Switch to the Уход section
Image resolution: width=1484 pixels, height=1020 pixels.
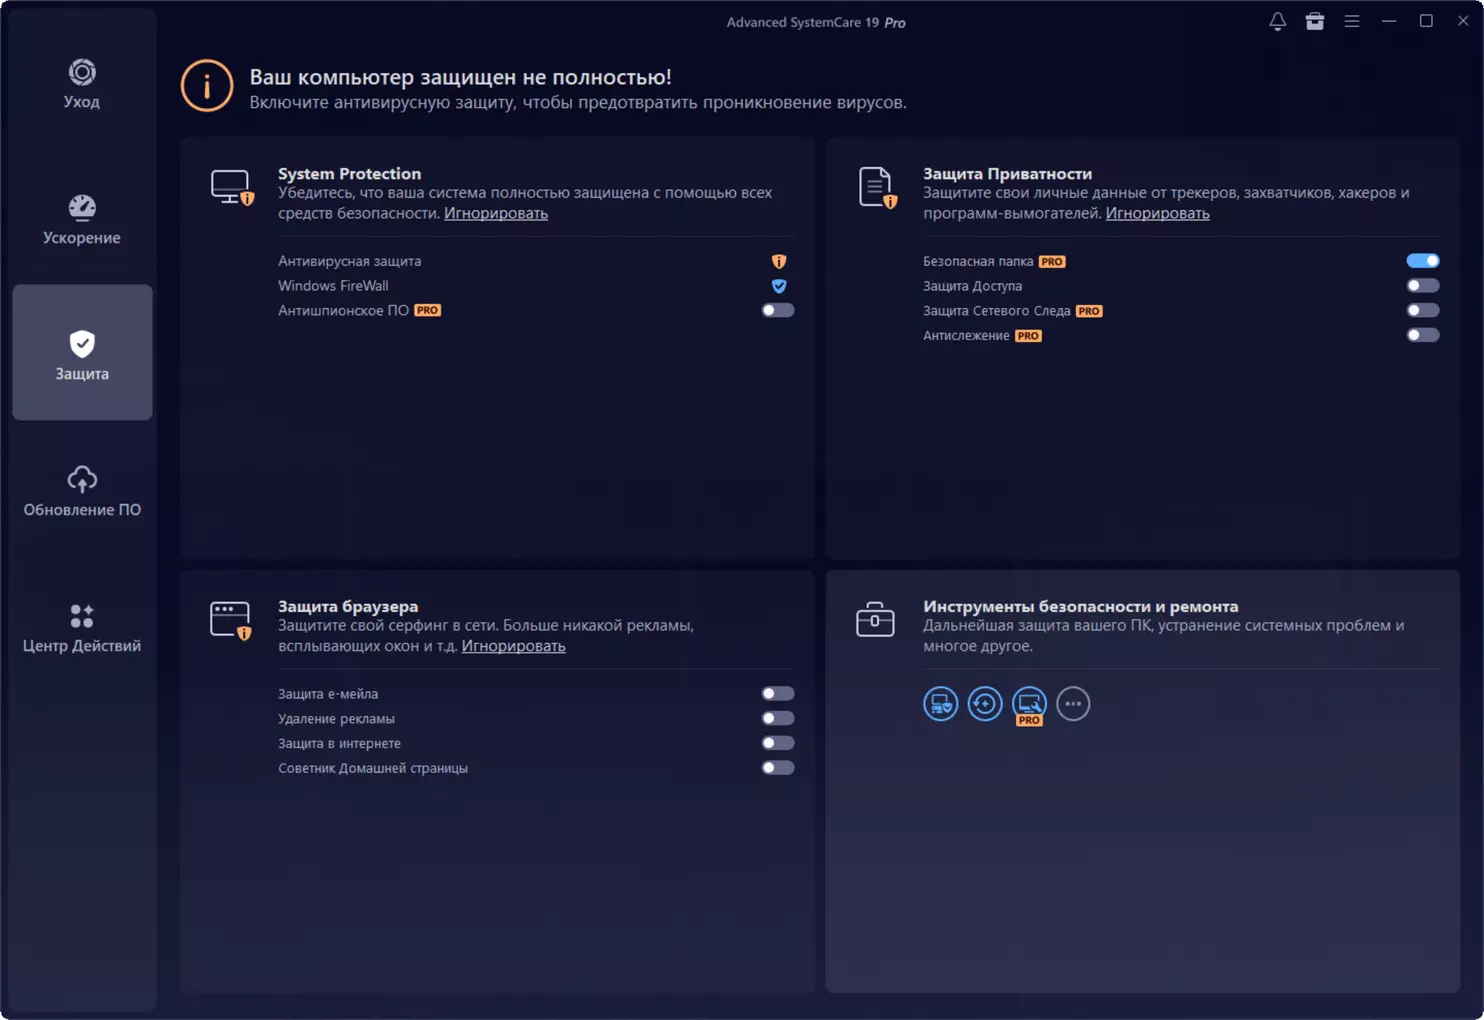pyautogui.click(x=82, y=84)
